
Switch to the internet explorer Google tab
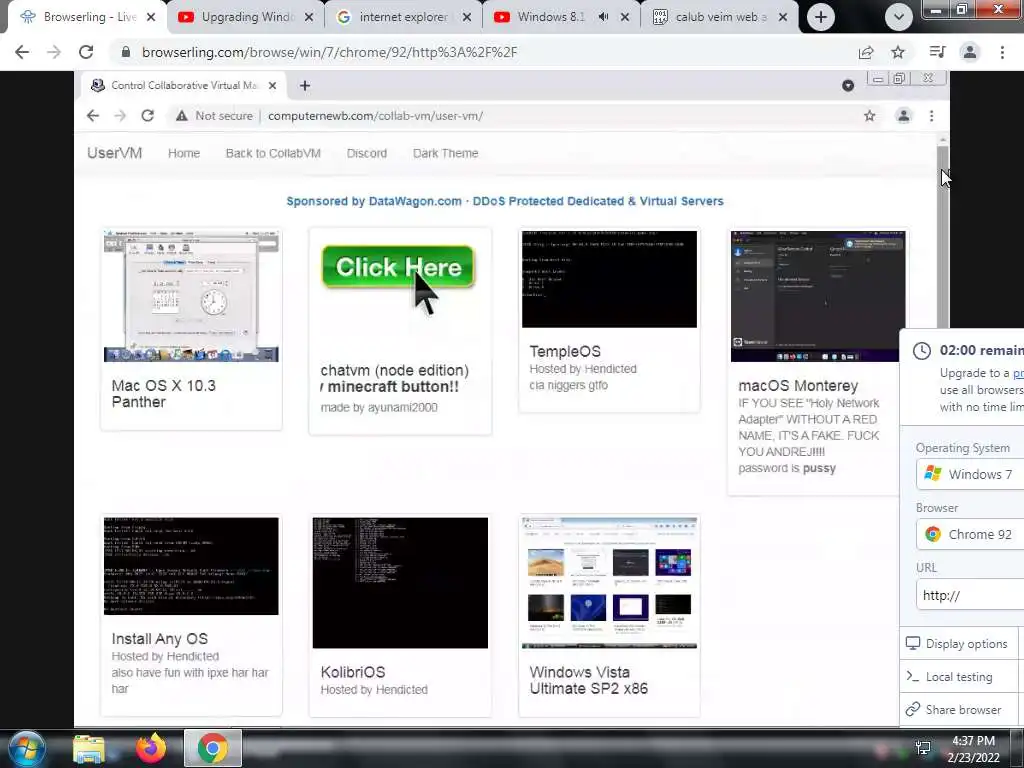(403, 17)
